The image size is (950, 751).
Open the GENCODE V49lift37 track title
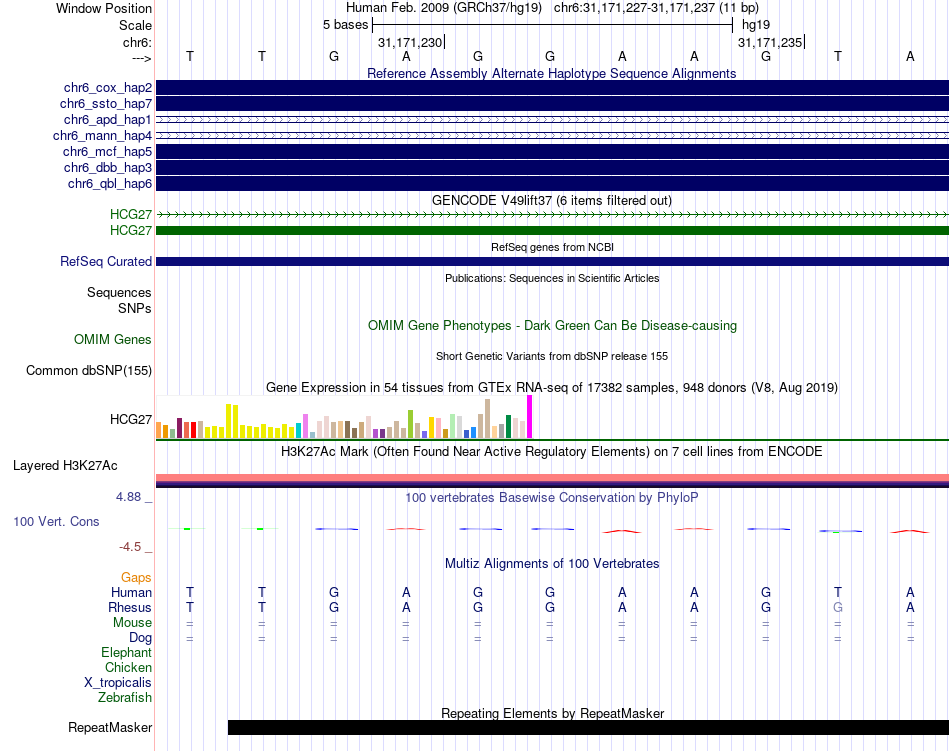551,200
